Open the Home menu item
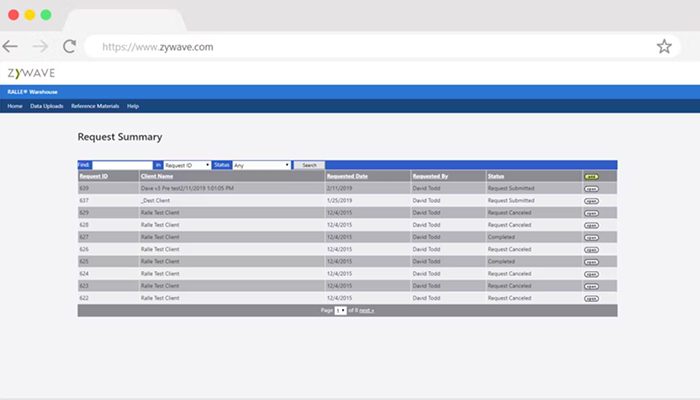 pyautogui.click(x=15, y=106)
